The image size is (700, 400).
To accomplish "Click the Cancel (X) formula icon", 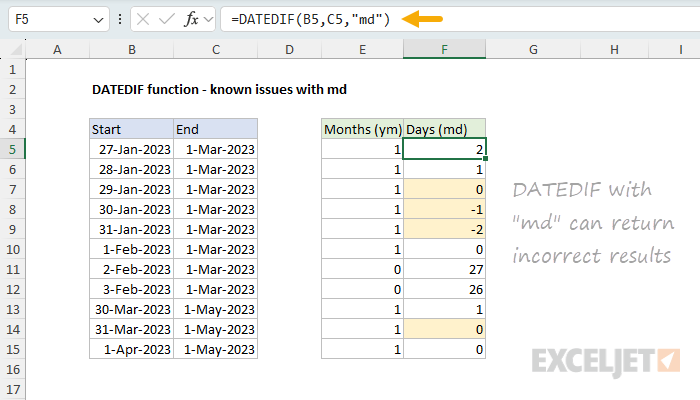I will click(x=143, y=19).
